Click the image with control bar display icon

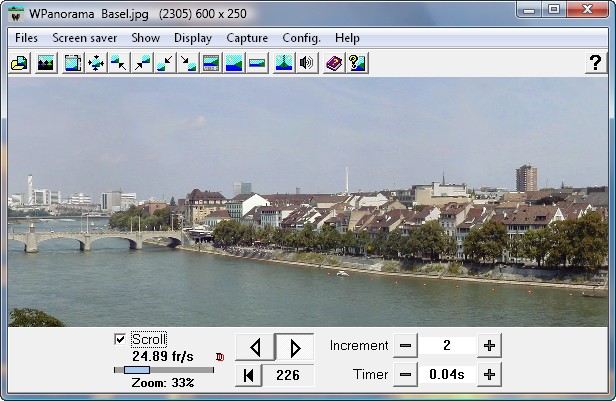click(x=211, y=63)
